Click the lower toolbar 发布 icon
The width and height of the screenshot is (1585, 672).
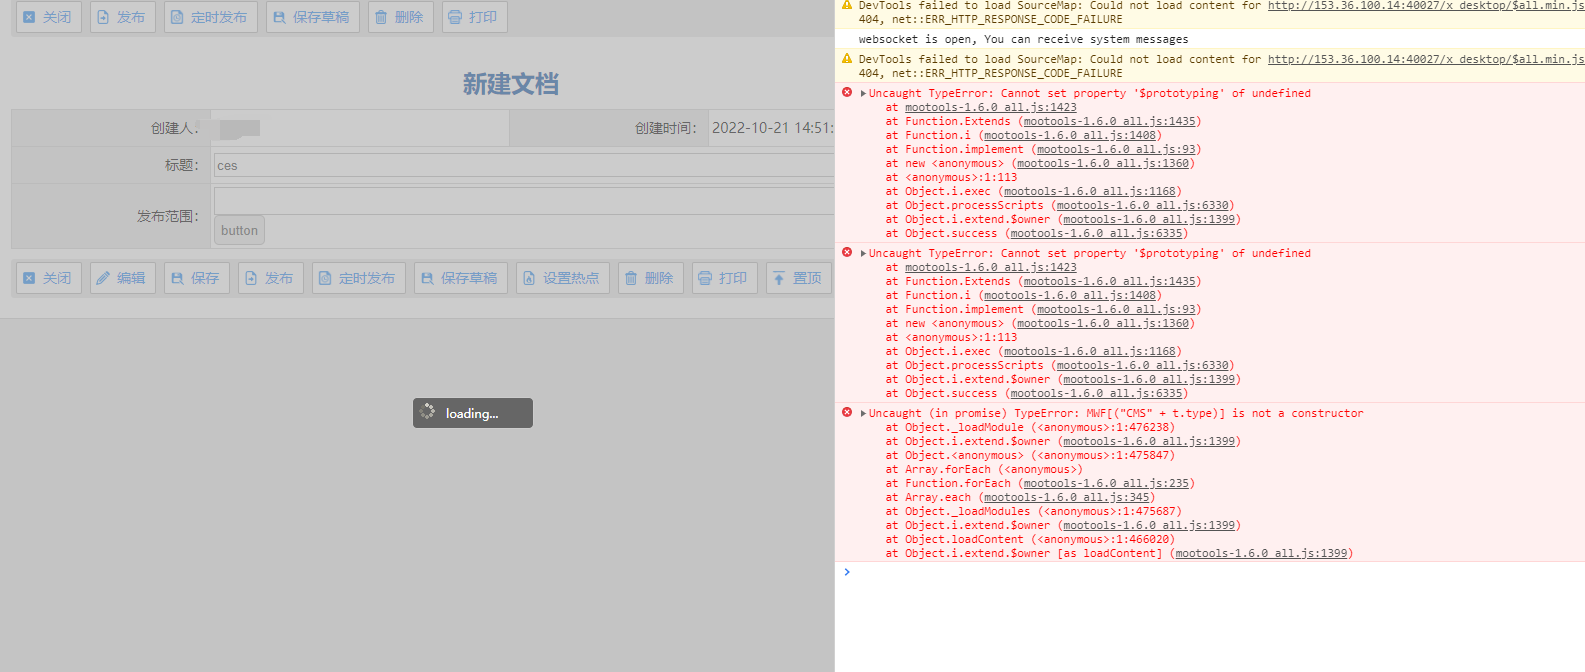tap(251, 278)
